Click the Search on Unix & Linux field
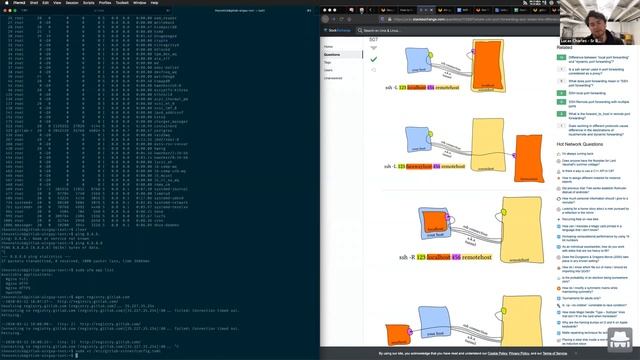 pyautogui.click(x=457, y=30)
